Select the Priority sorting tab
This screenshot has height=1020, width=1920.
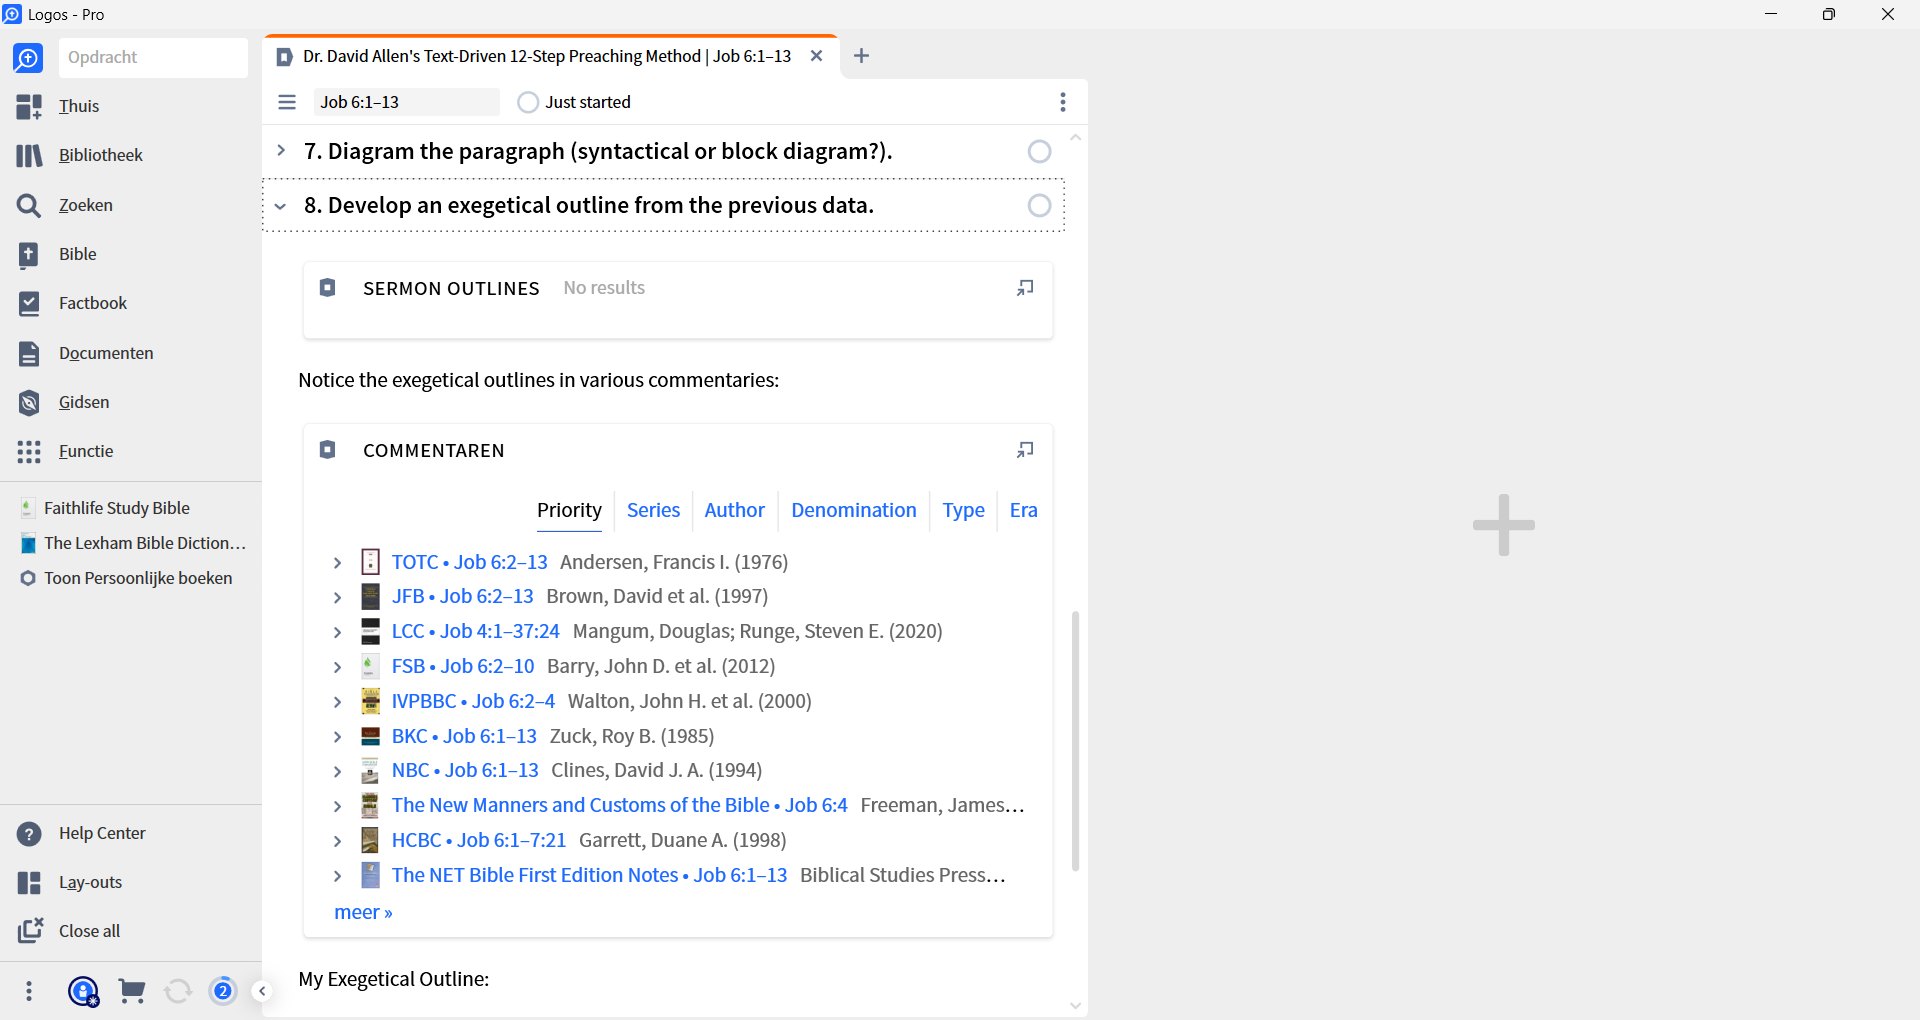coord(569,510)
